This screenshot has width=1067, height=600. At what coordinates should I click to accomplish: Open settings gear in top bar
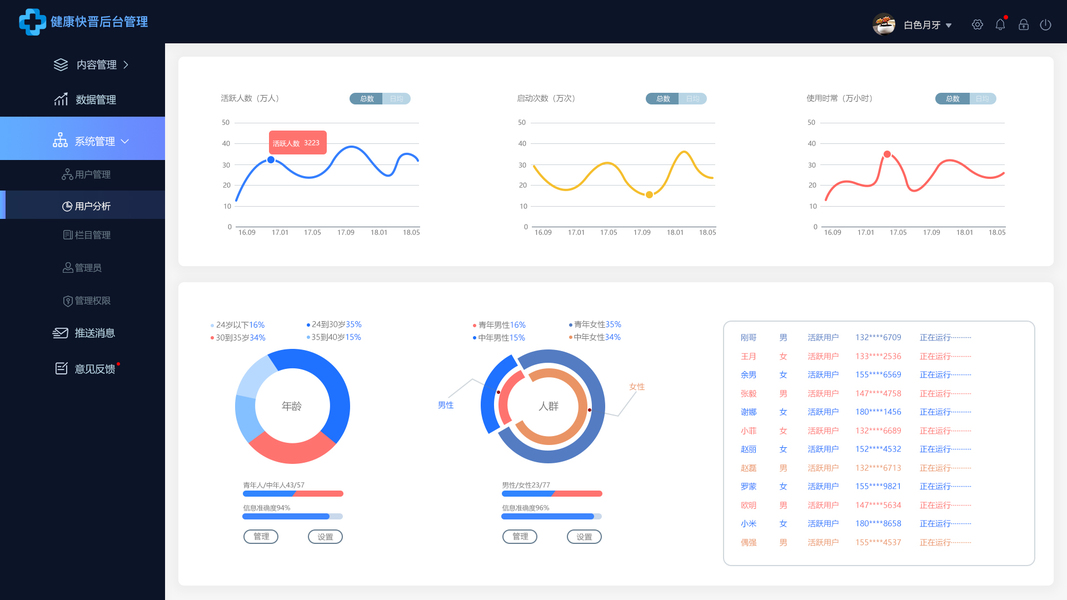tap(977, 24)
